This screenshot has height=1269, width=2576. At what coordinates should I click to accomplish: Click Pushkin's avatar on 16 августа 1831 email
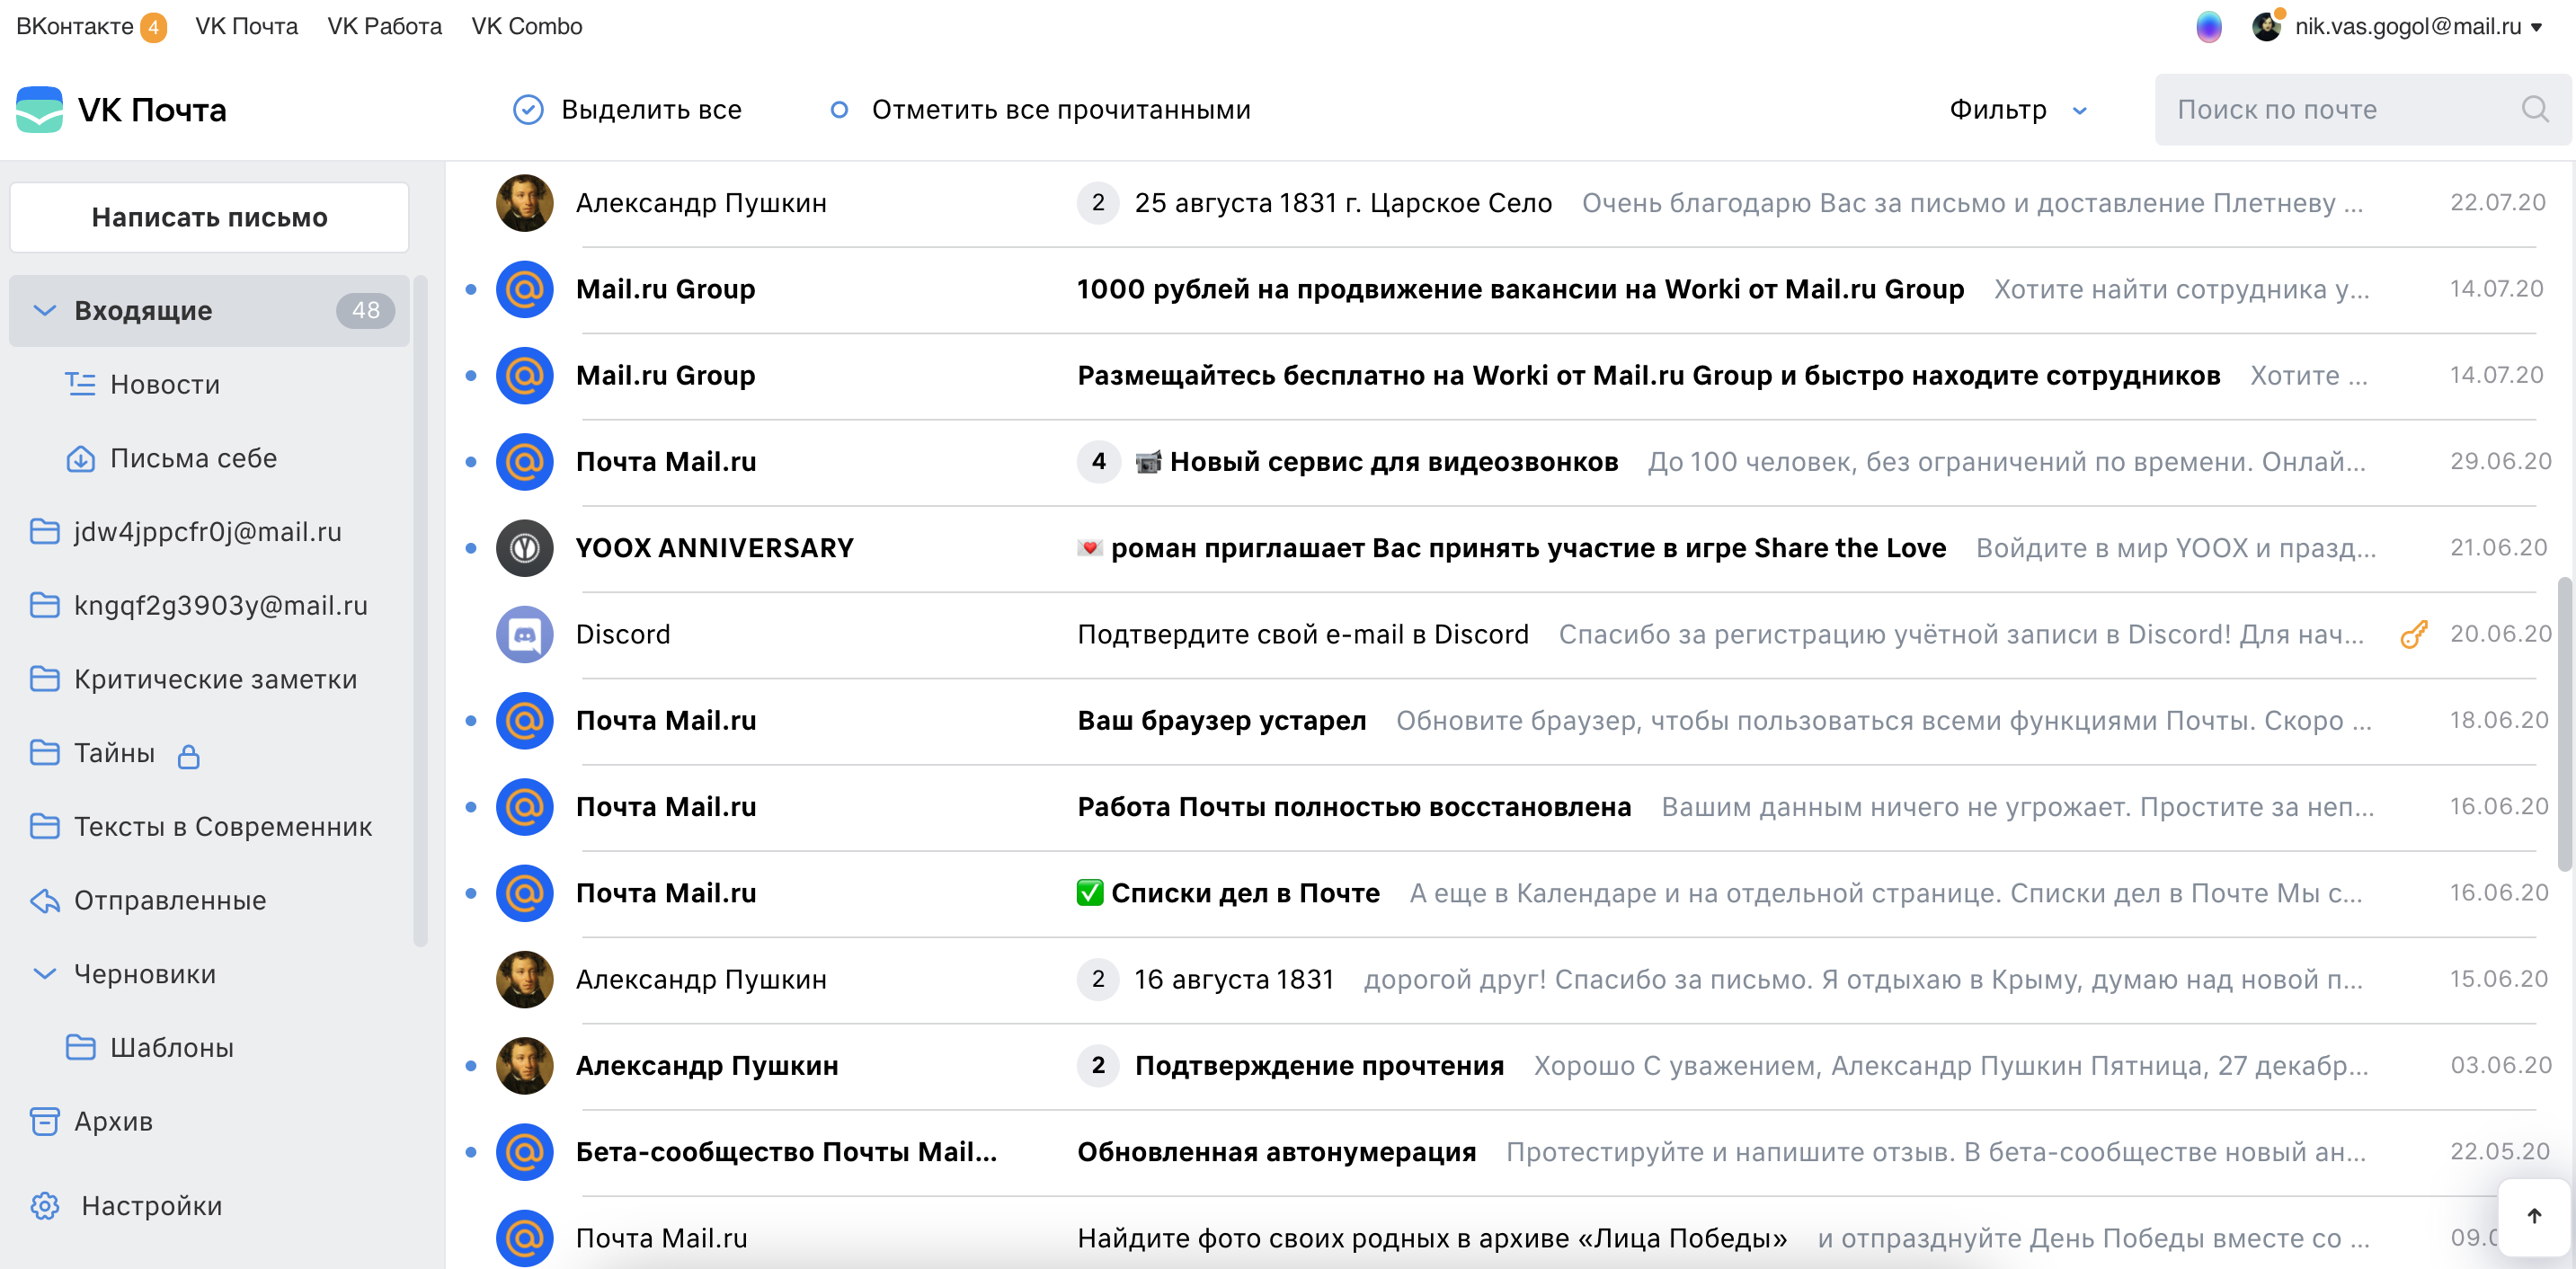coord(524,979)
